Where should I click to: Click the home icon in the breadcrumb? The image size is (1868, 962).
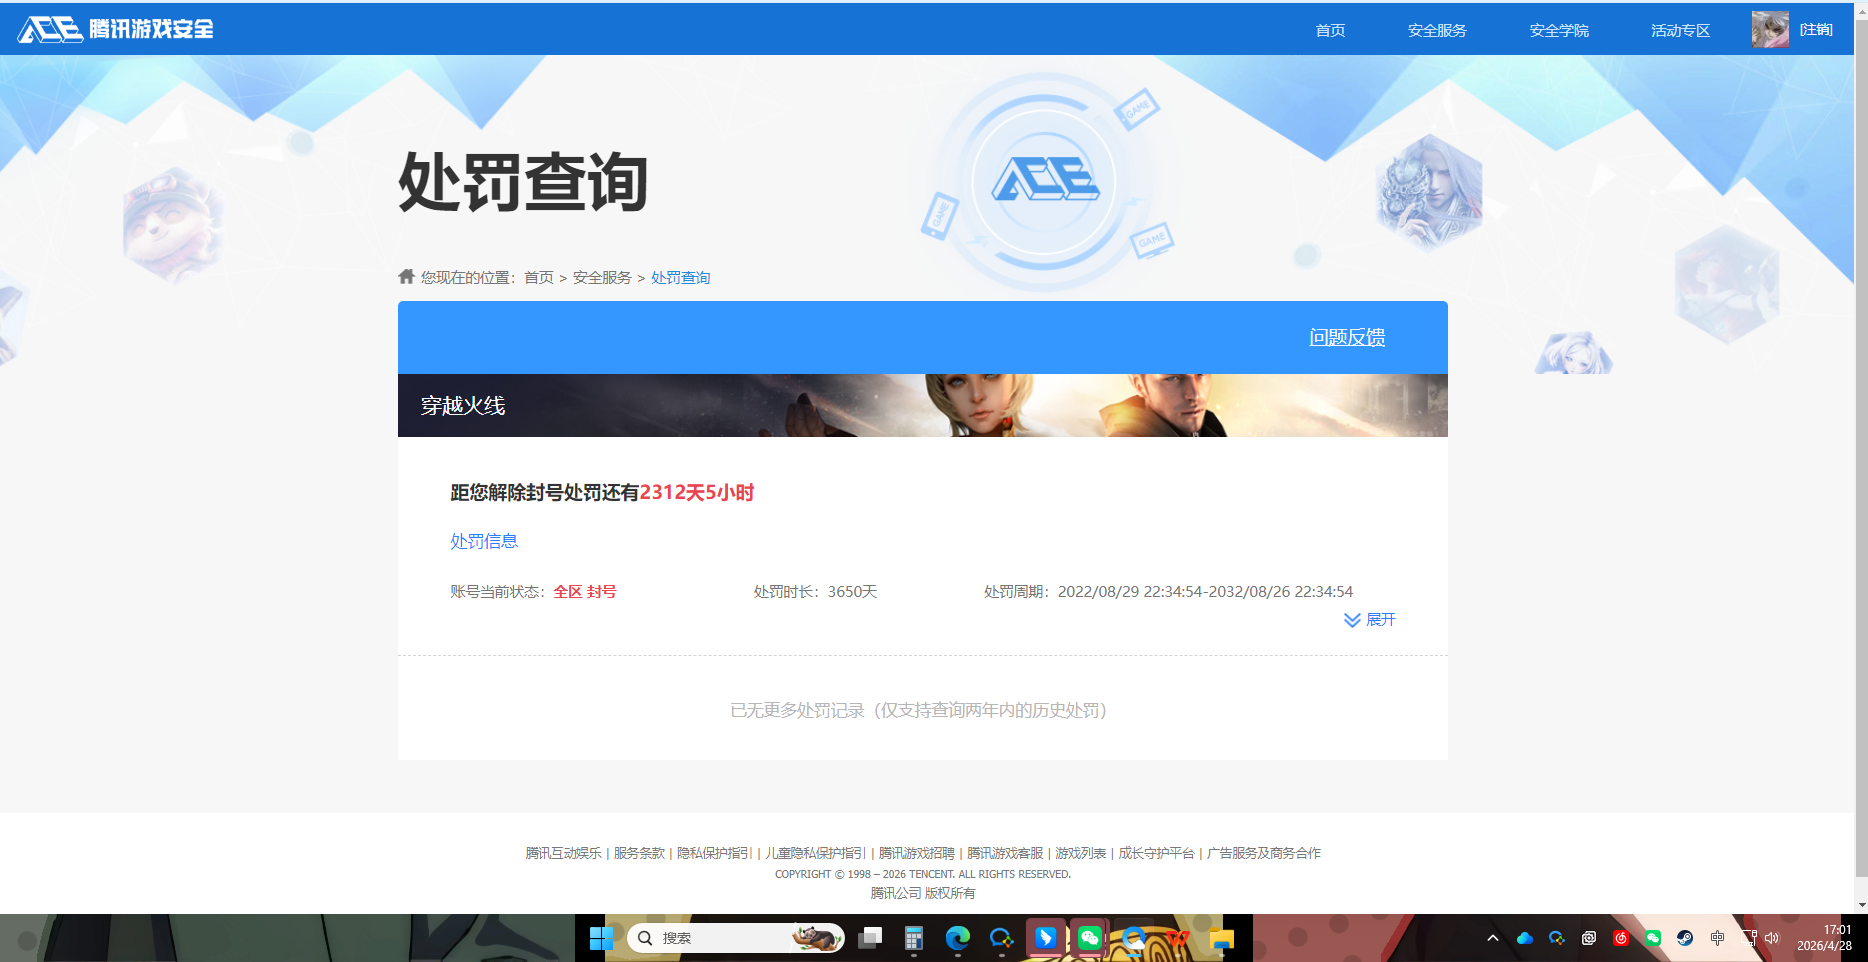point(406,276)
